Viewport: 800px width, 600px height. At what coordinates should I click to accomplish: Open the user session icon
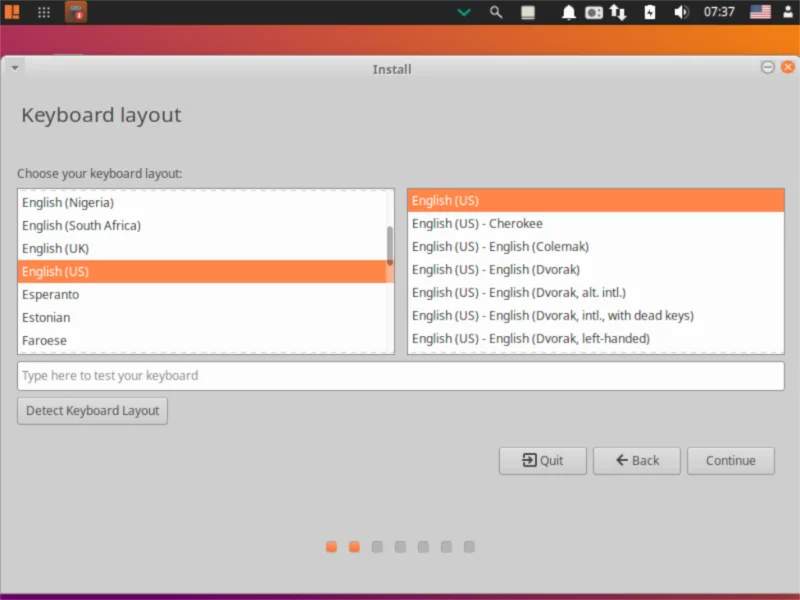[x=788, y=12]
